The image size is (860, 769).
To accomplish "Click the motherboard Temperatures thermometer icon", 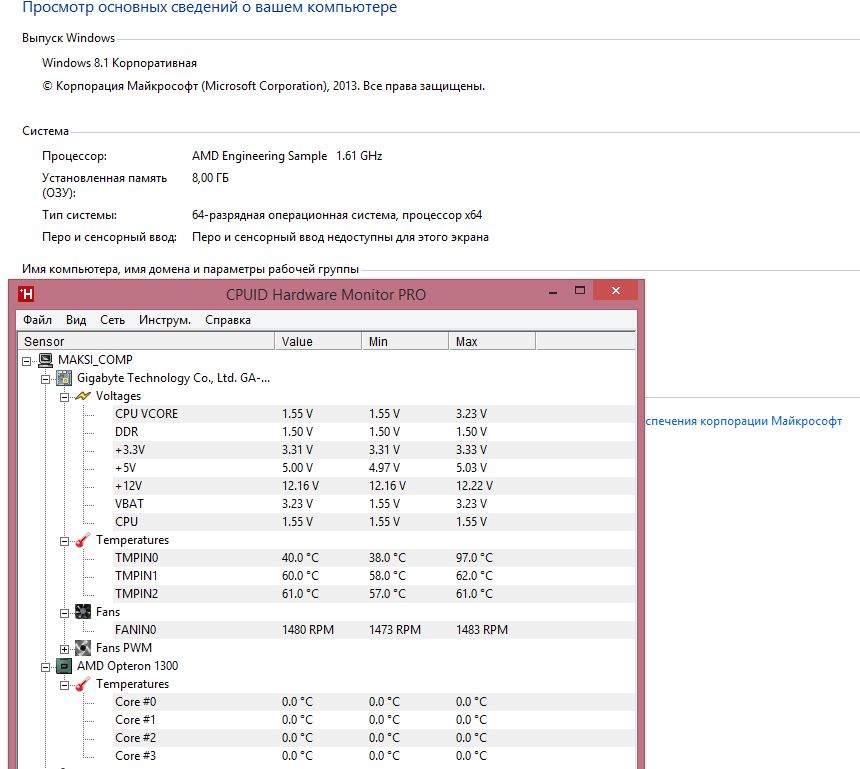I will (x=83, y=540).
